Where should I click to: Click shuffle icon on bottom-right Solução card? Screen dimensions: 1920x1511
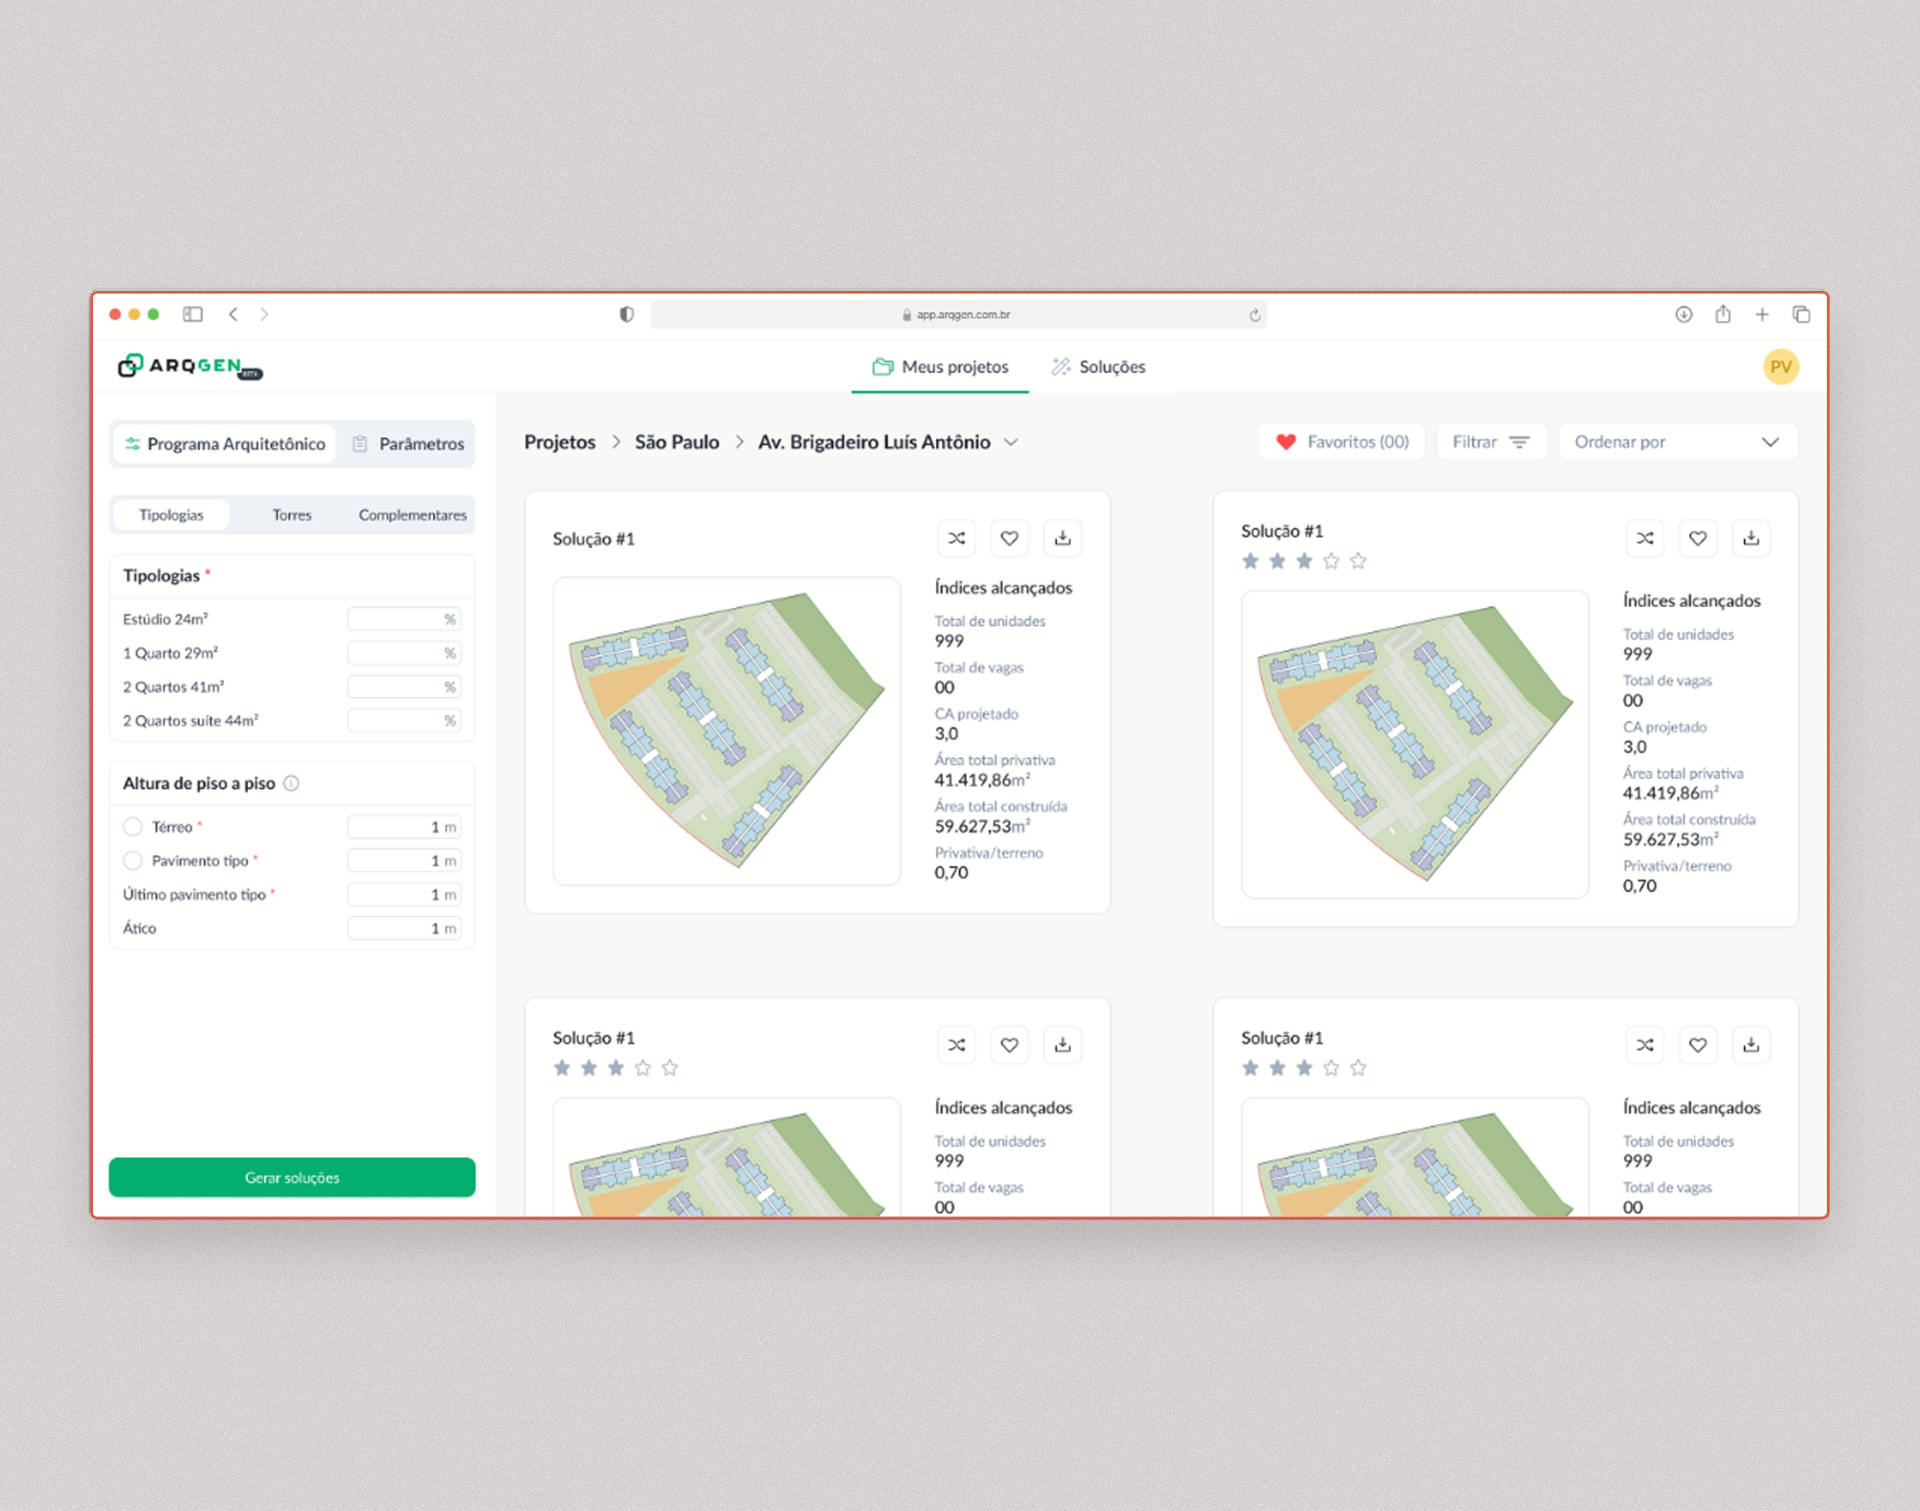click(1644, 1045)
